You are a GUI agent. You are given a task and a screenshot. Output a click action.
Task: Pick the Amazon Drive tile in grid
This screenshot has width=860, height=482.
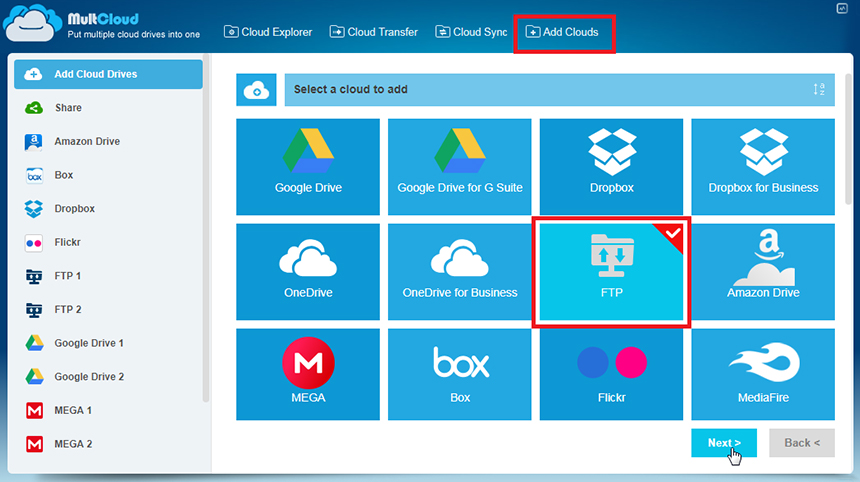[763, 271]
